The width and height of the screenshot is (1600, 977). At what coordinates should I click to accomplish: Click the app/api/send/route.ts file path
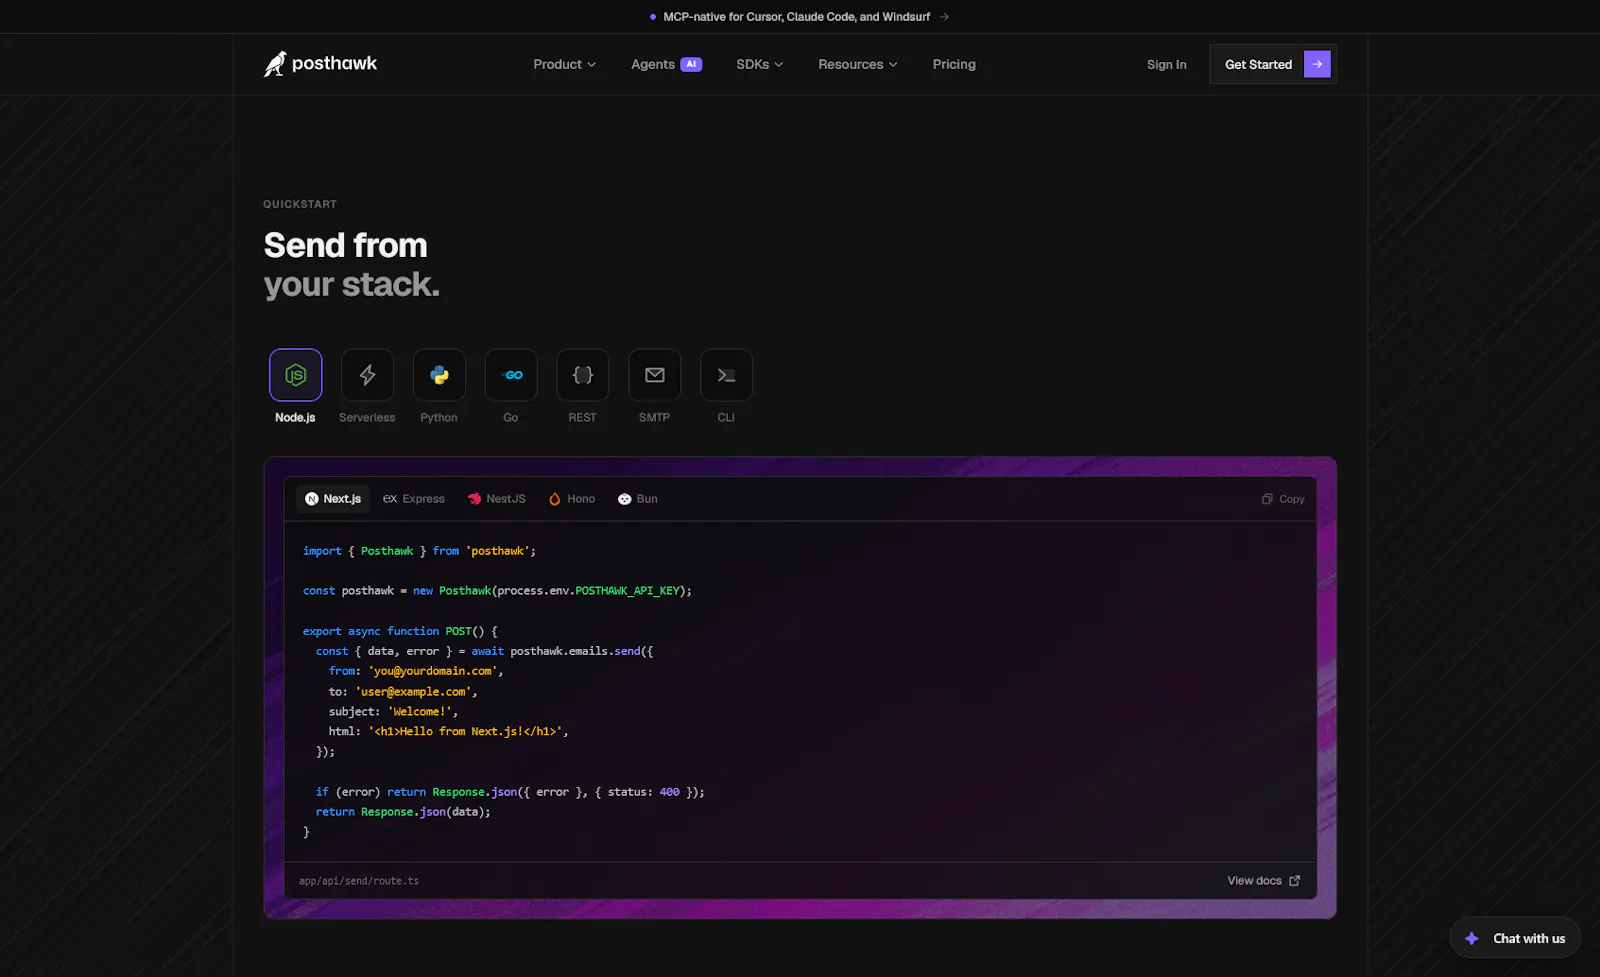pos(359,881)
